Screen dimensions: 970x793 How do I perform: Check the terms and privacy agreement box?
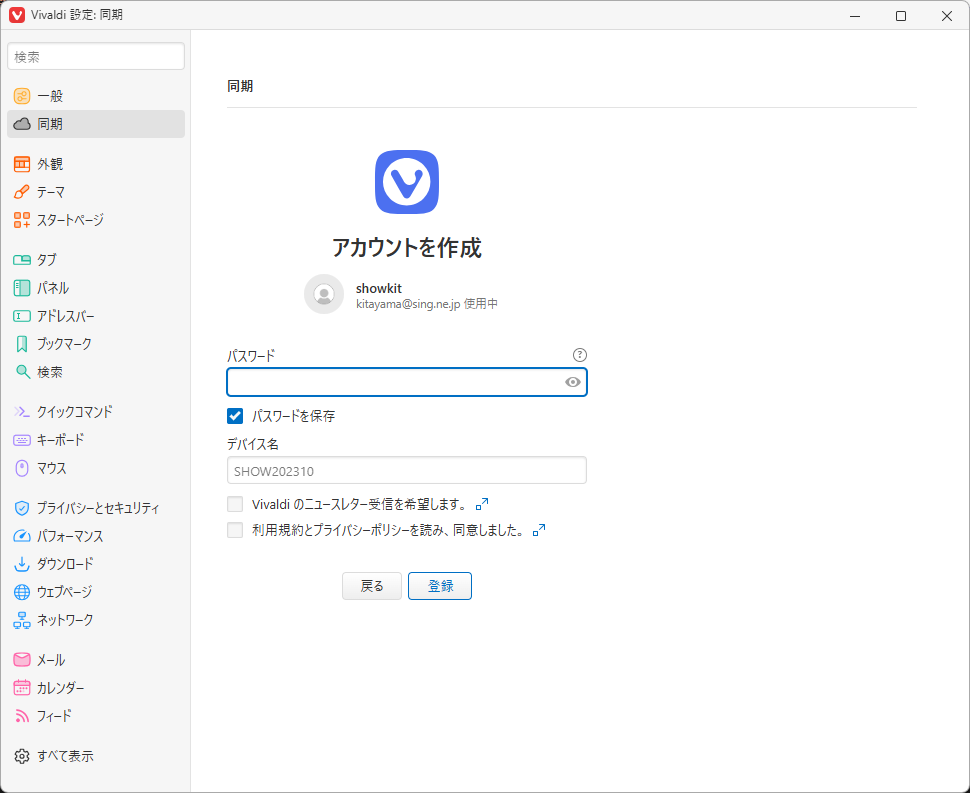click(x=235, y=530)
